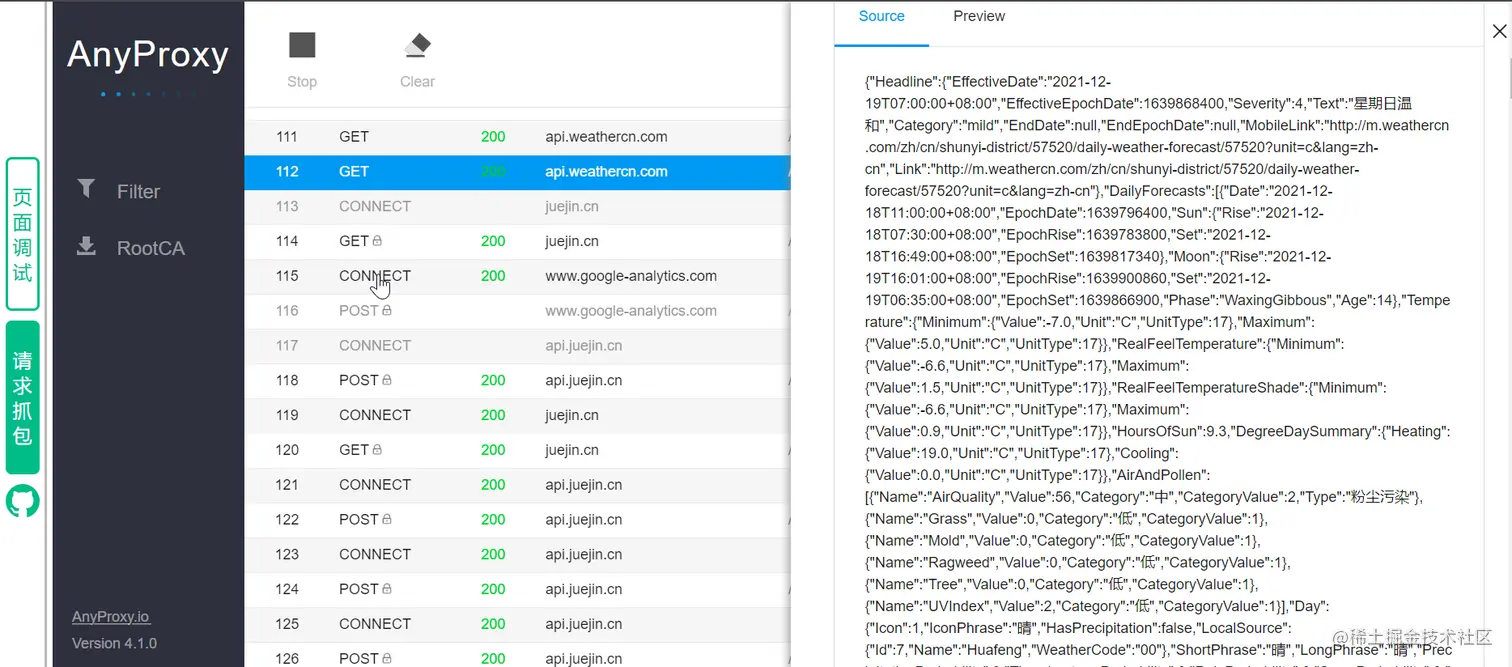The height and width of the screenshot is (667, 1512).
Task: Open the RootCA menu item
Action: point(150,248)
